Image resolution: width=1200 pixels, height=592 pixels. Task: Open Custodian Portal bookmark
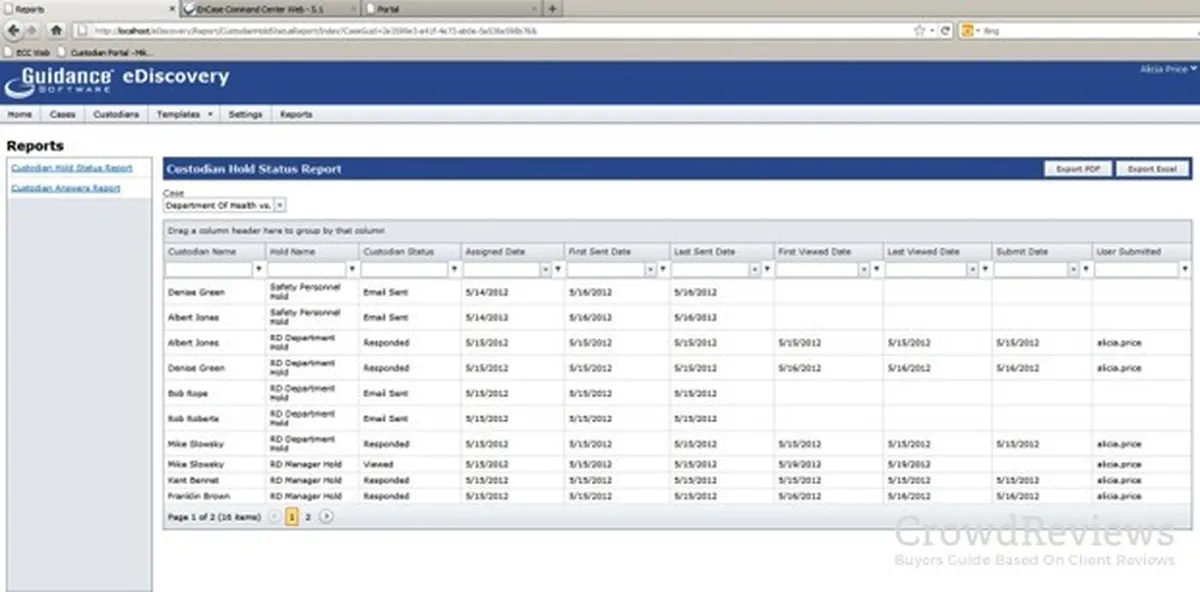pos(106,52)
